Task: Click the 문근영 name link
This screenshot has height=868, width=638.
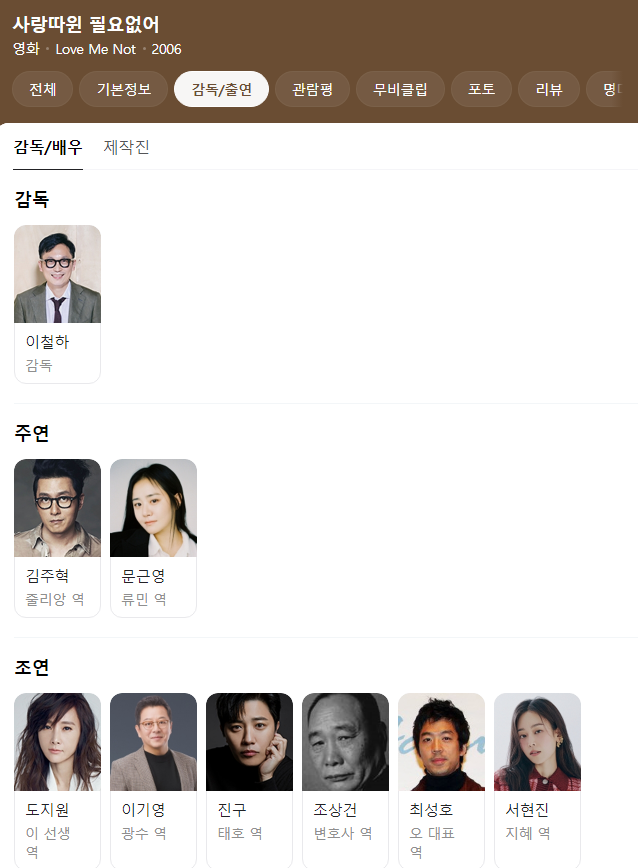Action: click(x=143, y=576)
